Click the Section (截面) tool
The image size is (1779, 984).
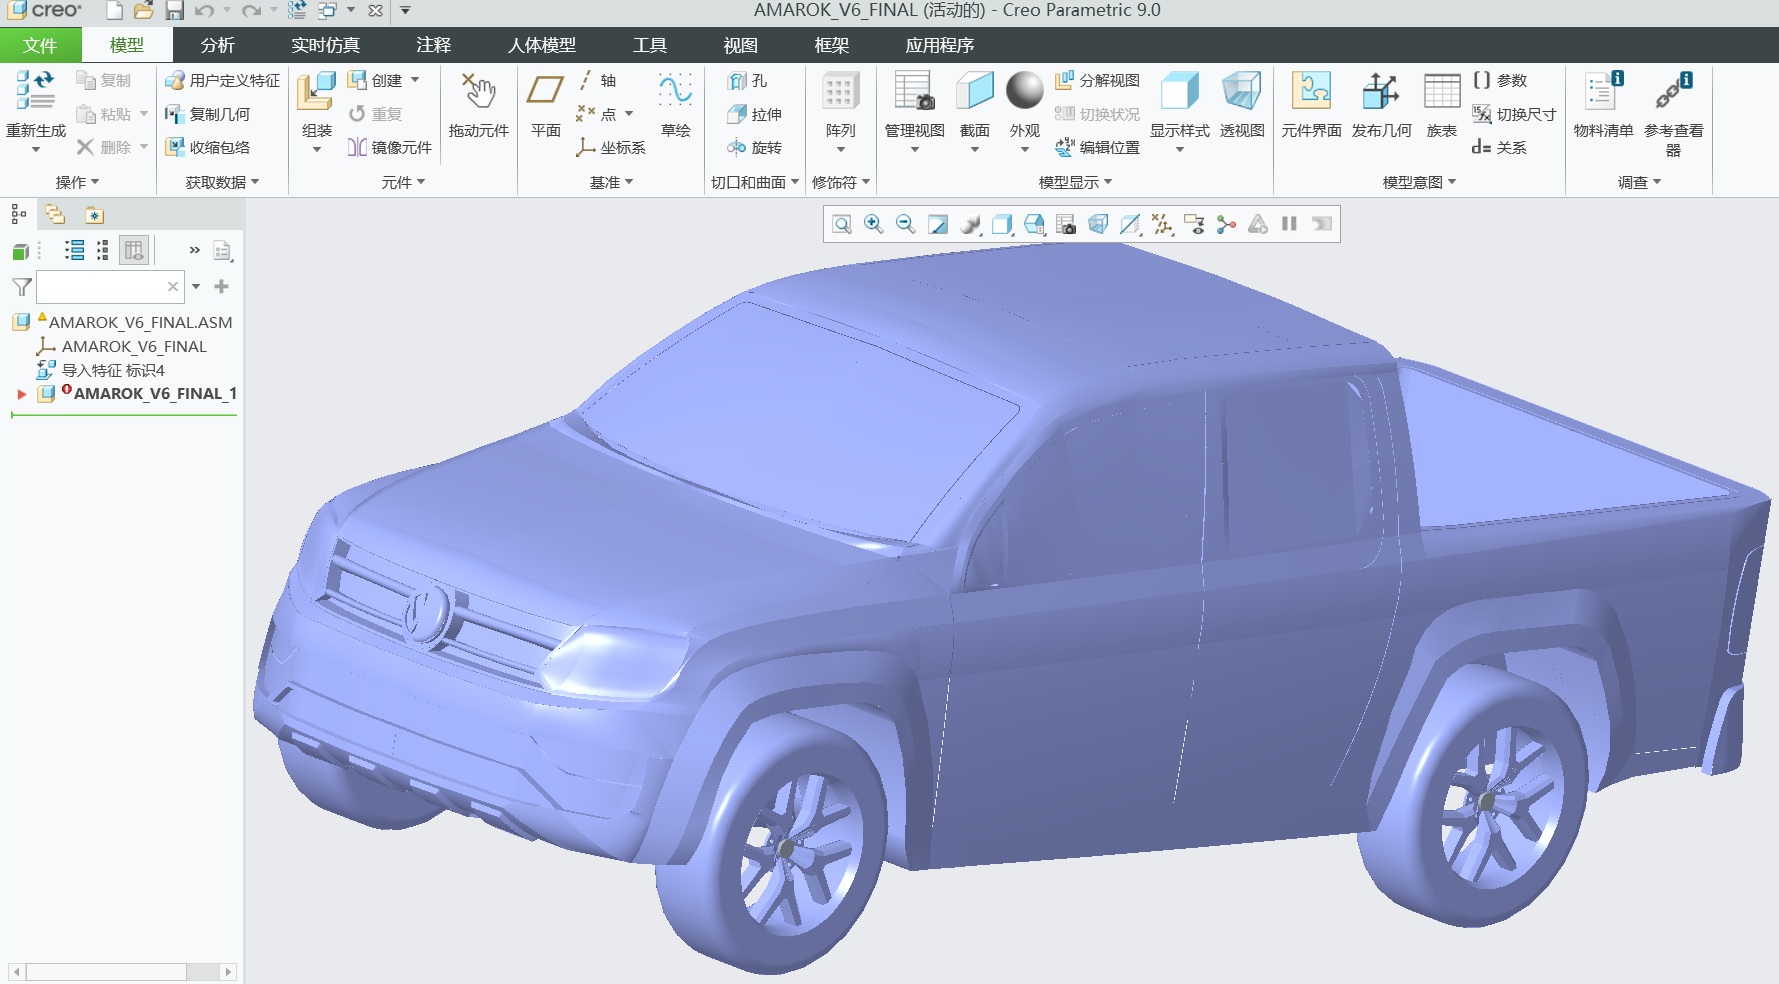click(975, 105)
